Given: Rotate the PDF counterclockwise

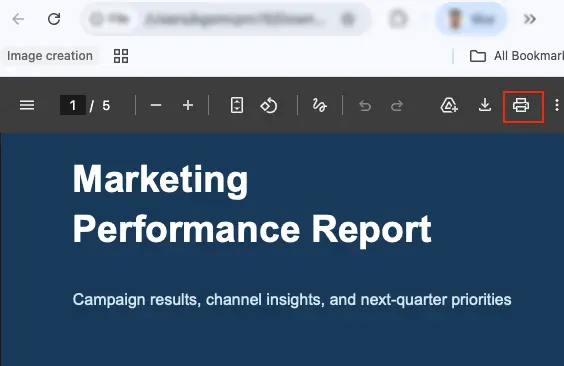Looking at the screenshot, I should (269, 105).
